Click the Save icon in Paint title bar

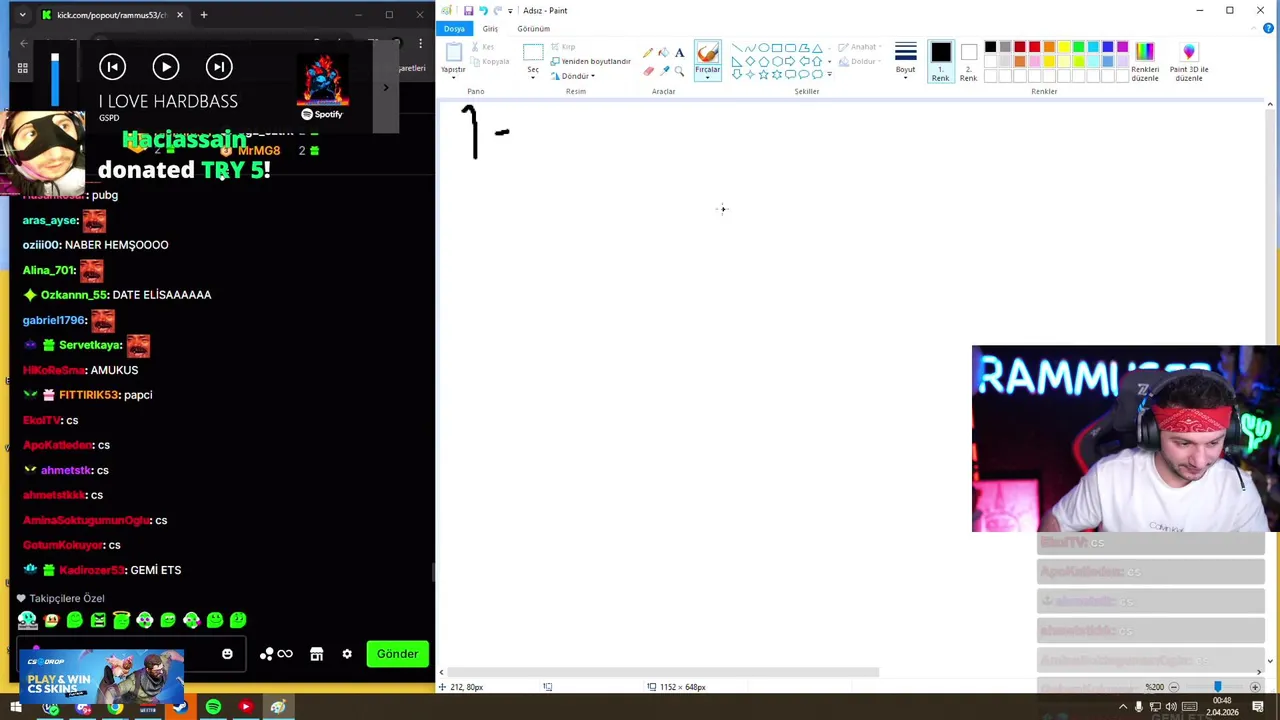point(468,10)
